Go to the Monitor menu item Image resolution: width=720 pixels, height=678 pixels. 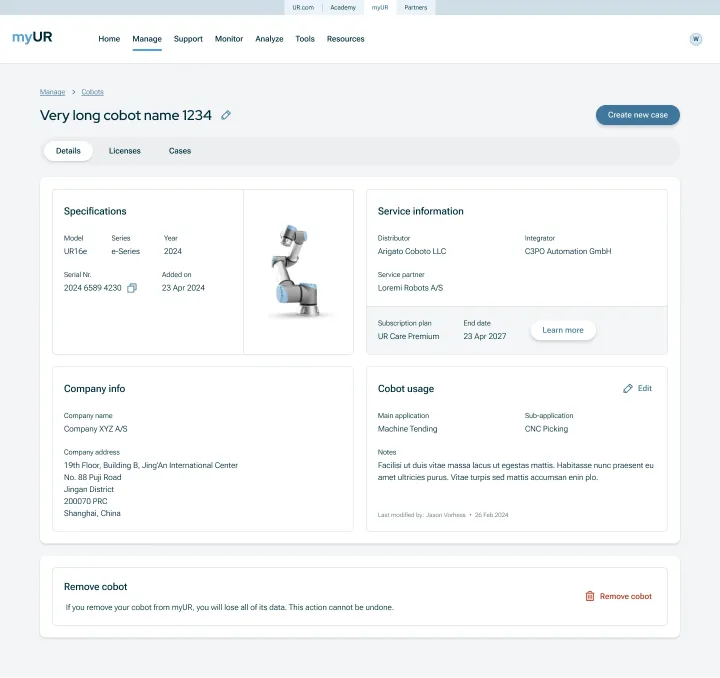229,39
